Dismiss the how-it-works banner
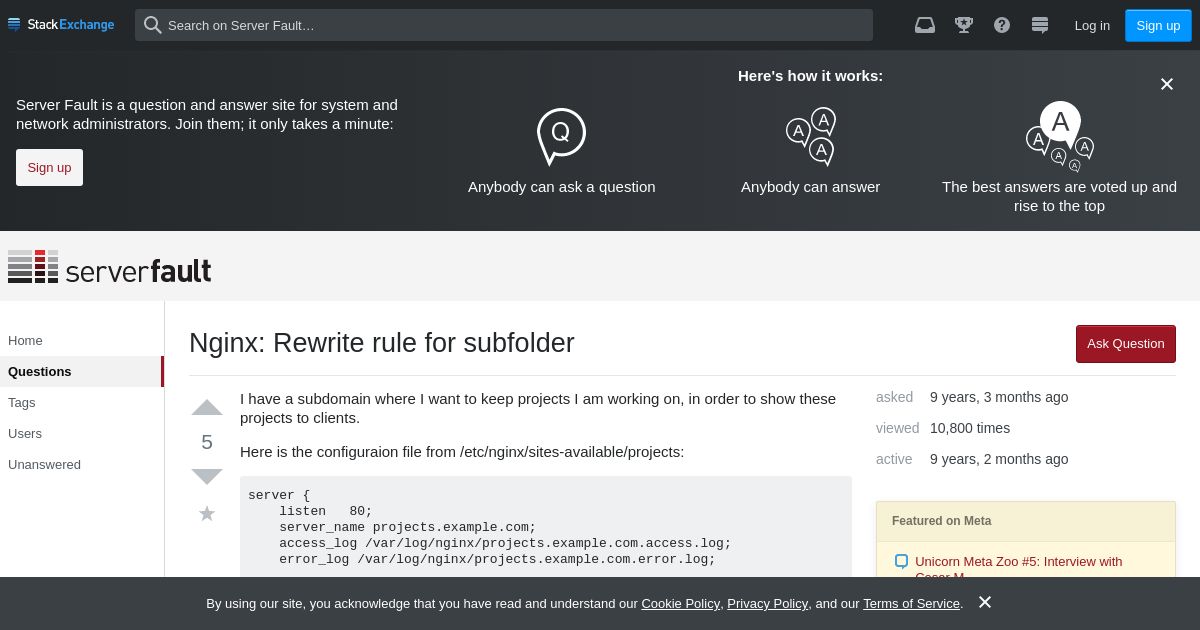The width and height of the screenshot is (1200, 630). pos(1167,84)
